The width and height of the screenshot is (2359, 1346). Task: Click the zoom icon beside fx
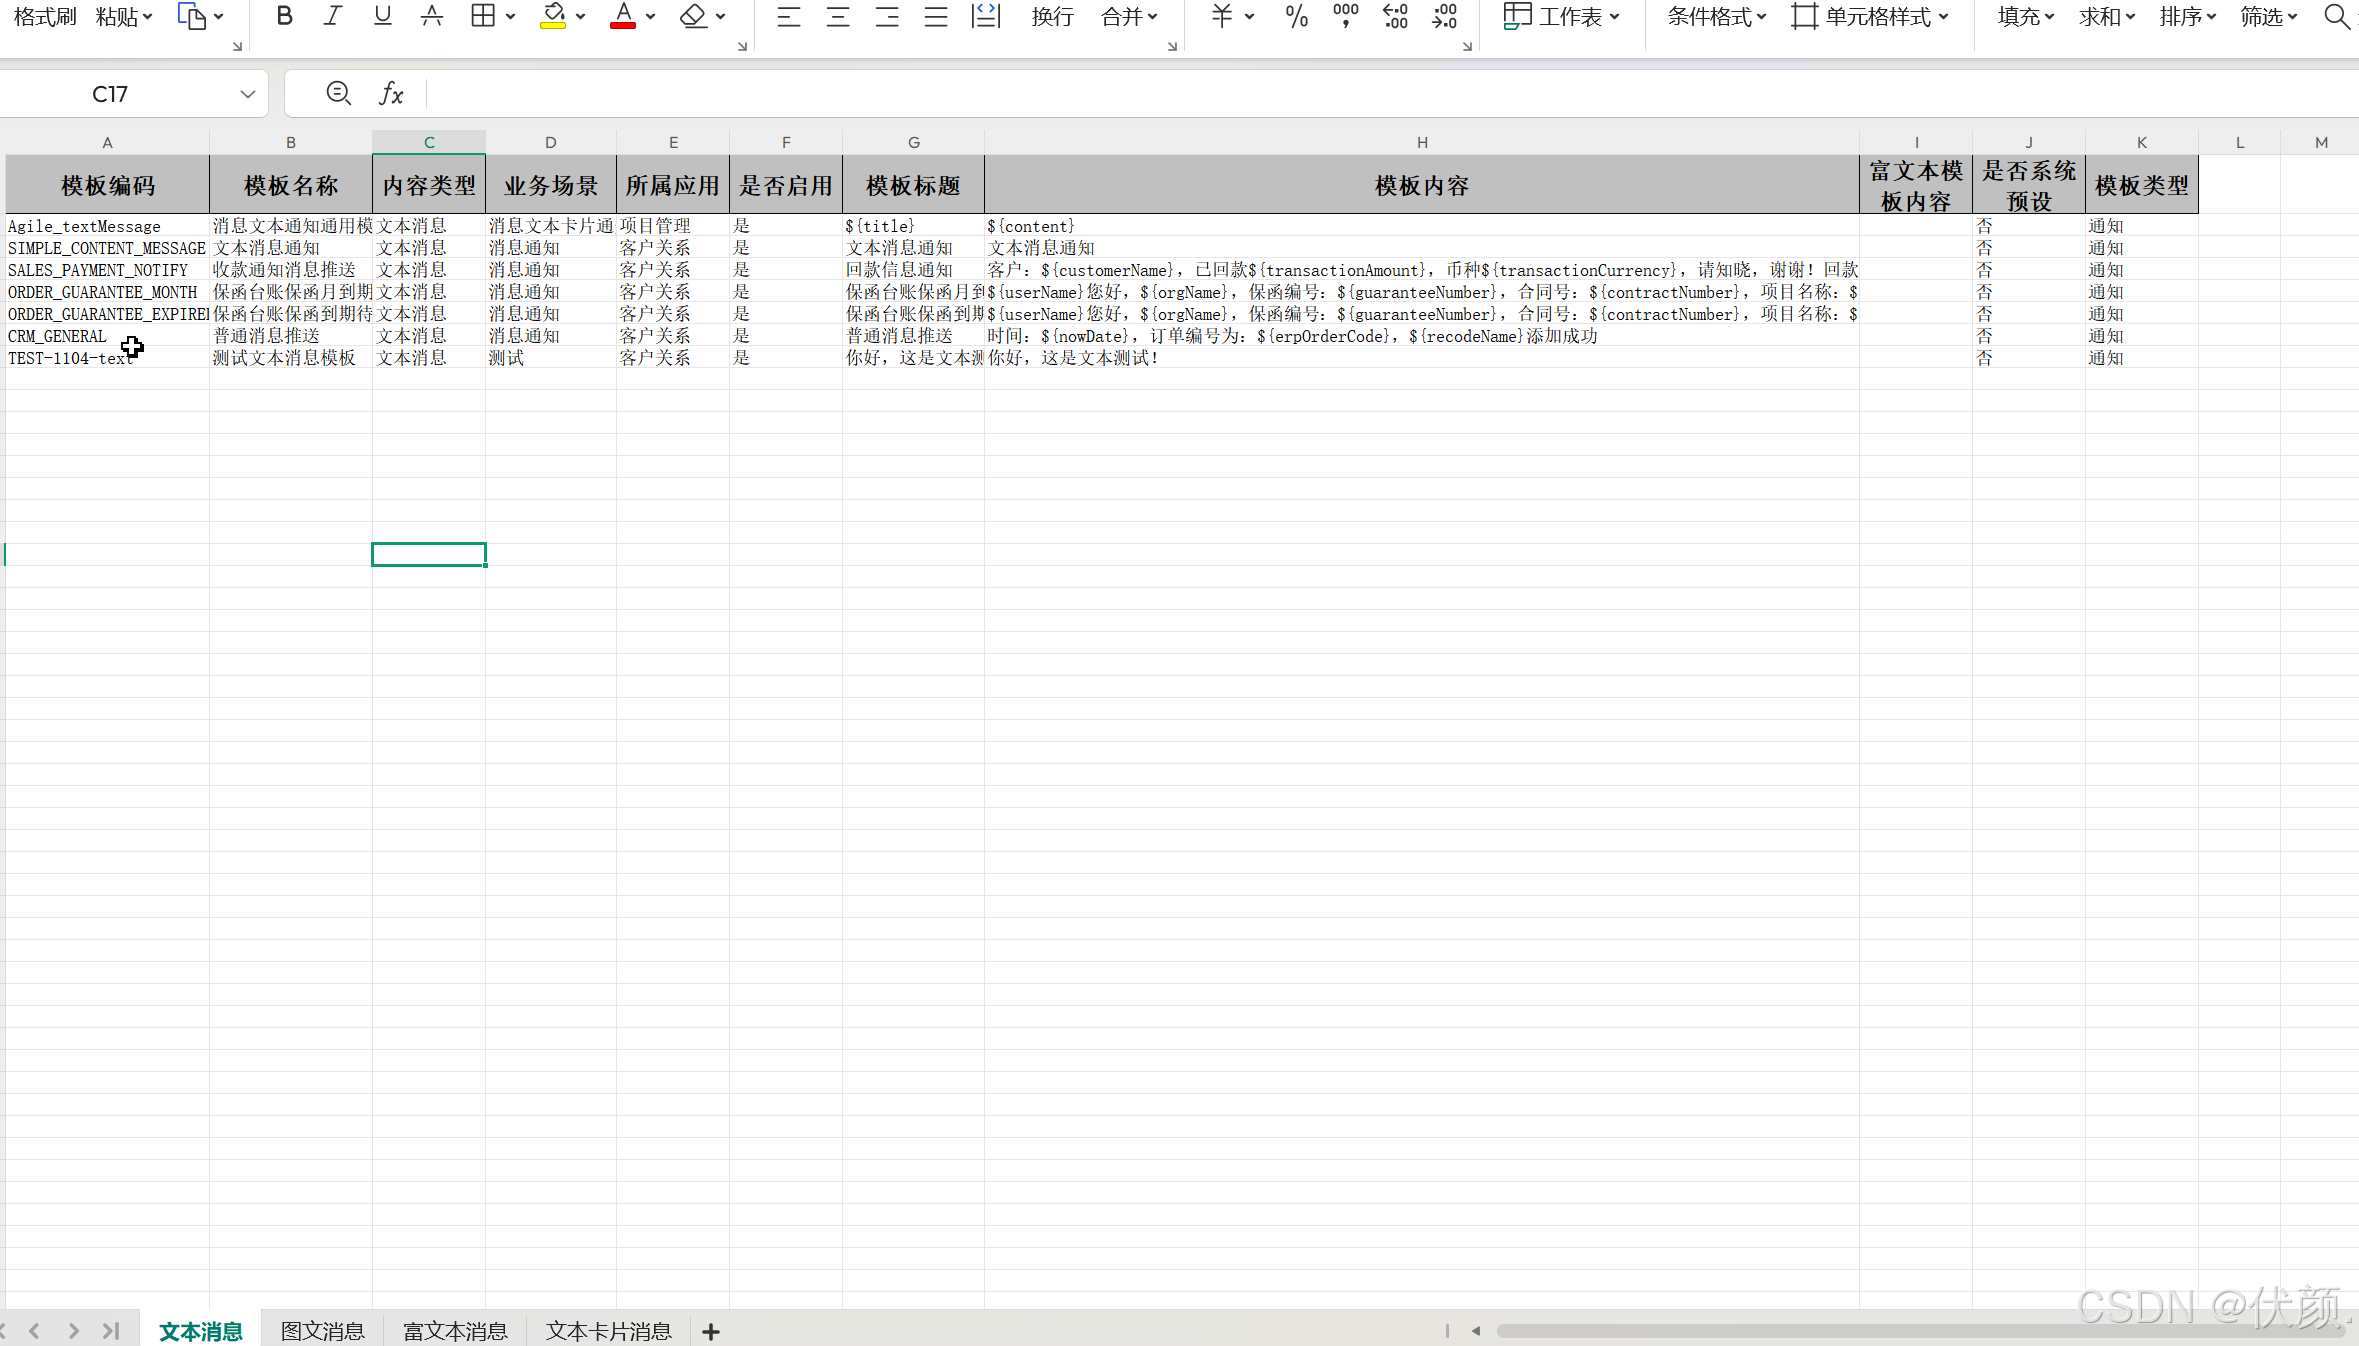click(x=338, y=93)
